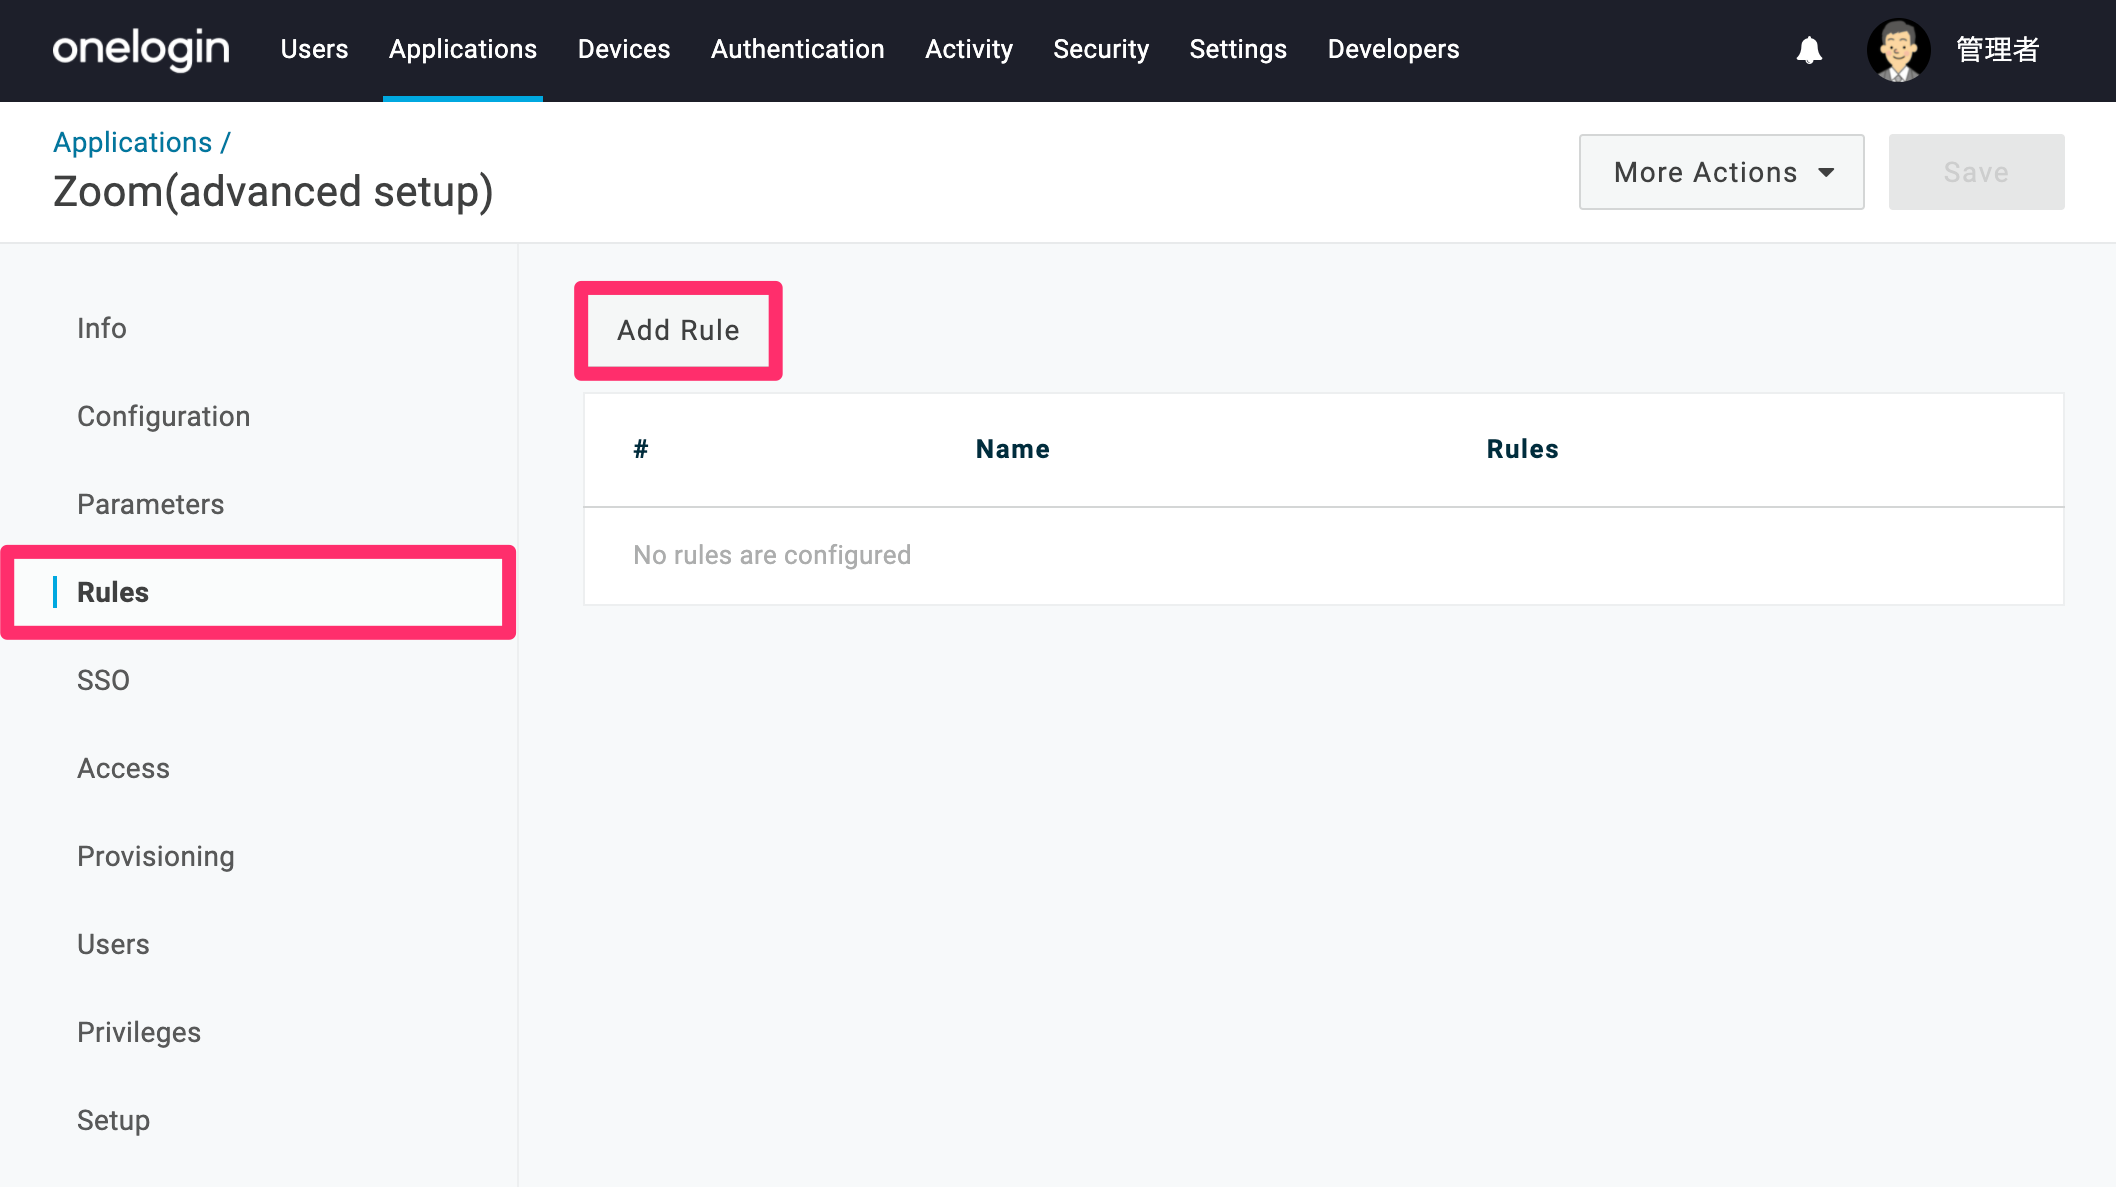Screen dimensions: 2116x1187
Task: Switch to the Provisioning tab
Action: click(x=156, y=856)
